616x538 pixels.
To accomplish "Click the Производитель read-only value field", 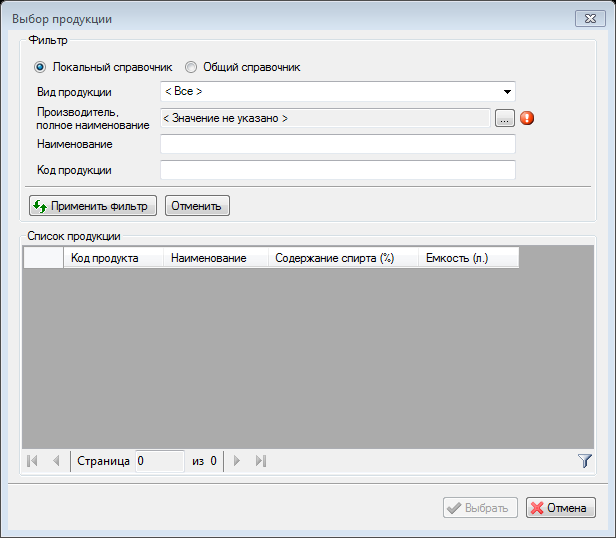I will tap(325, 118).
